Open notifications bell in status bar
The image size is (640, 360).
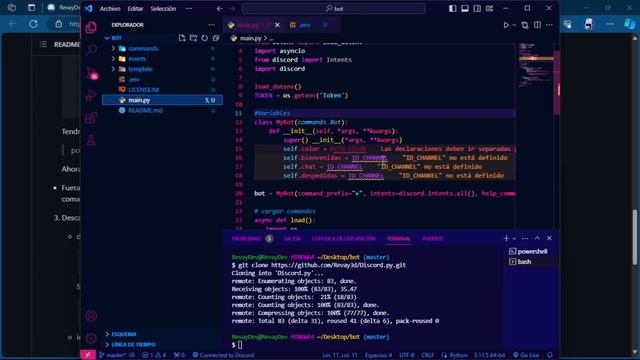(x=550, y=355)
